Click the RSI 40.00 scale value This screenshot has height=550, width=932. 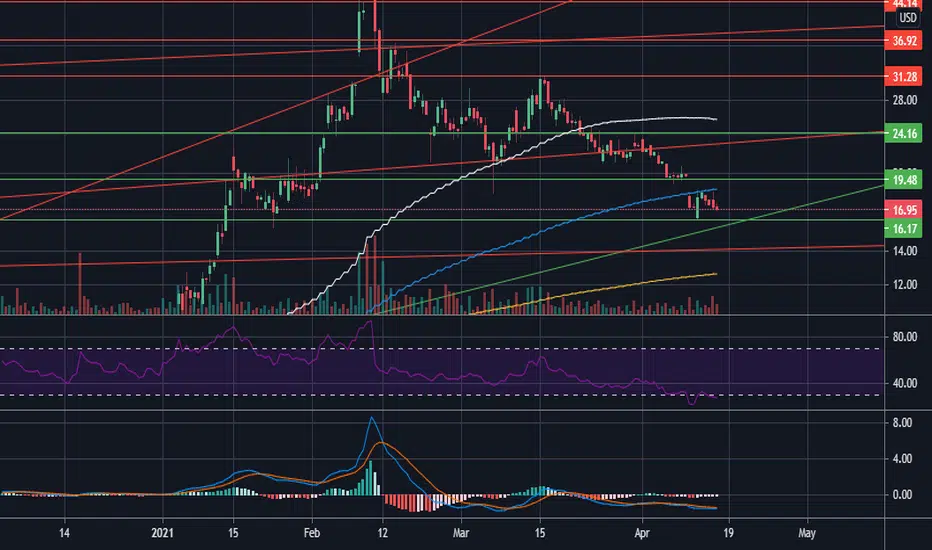pyautogui.click(x=904, y=384)
